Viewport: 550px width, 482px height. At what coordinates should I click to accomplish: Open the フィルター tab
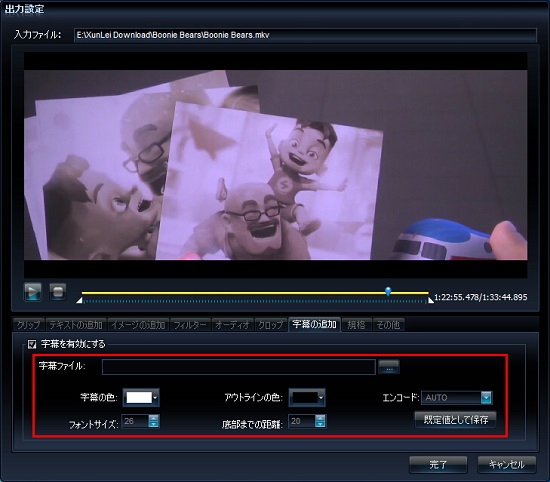(x=190, y=325)
